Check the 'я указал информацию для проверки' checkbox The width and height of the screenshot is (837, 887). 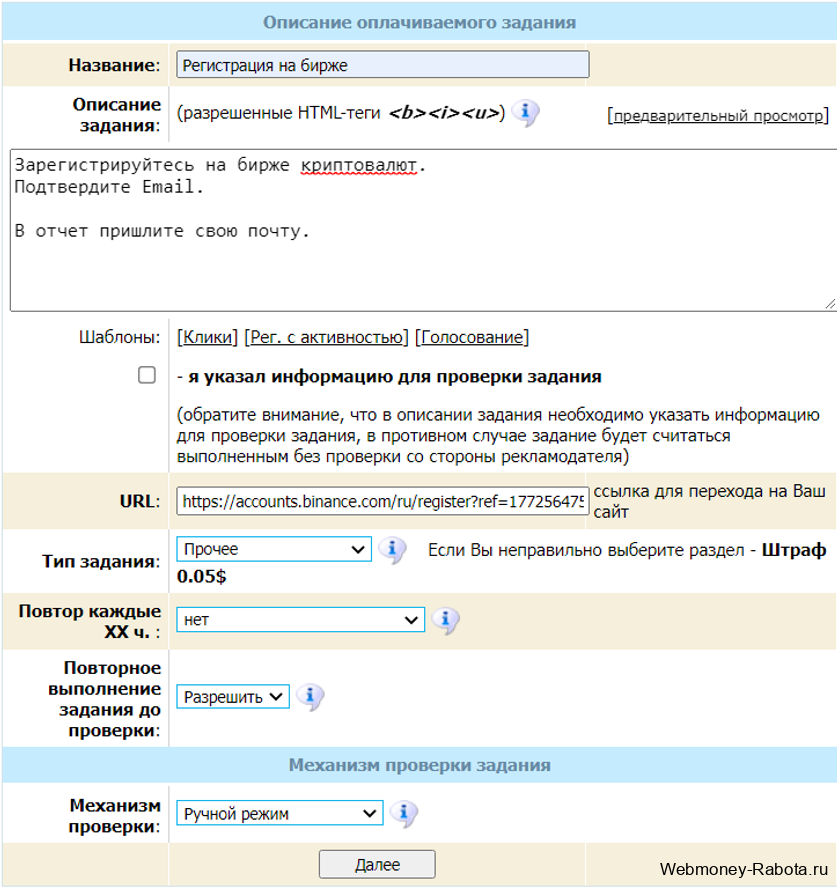pos(147,375)
